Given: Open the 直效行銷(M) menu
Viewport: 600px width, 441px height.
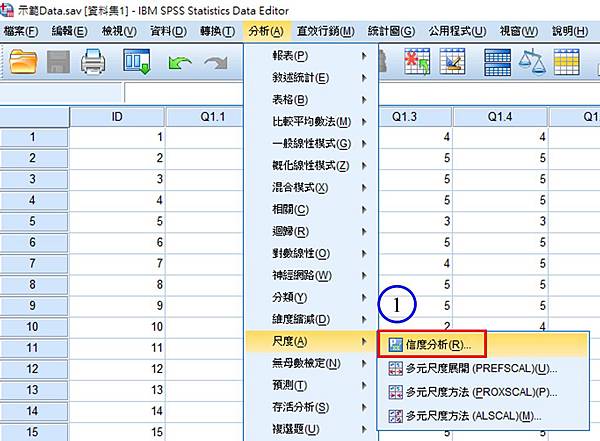Looking at the screenshot, I should pyautogui.click(x=326, y=31).
